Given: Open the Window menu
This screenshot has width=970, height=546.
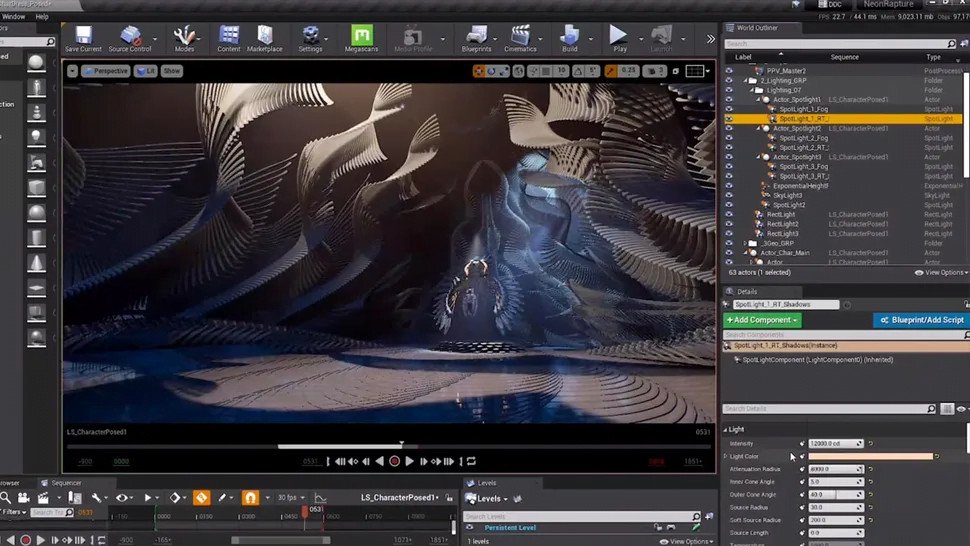Looking at the screenshot, I should tap(13, 17).
